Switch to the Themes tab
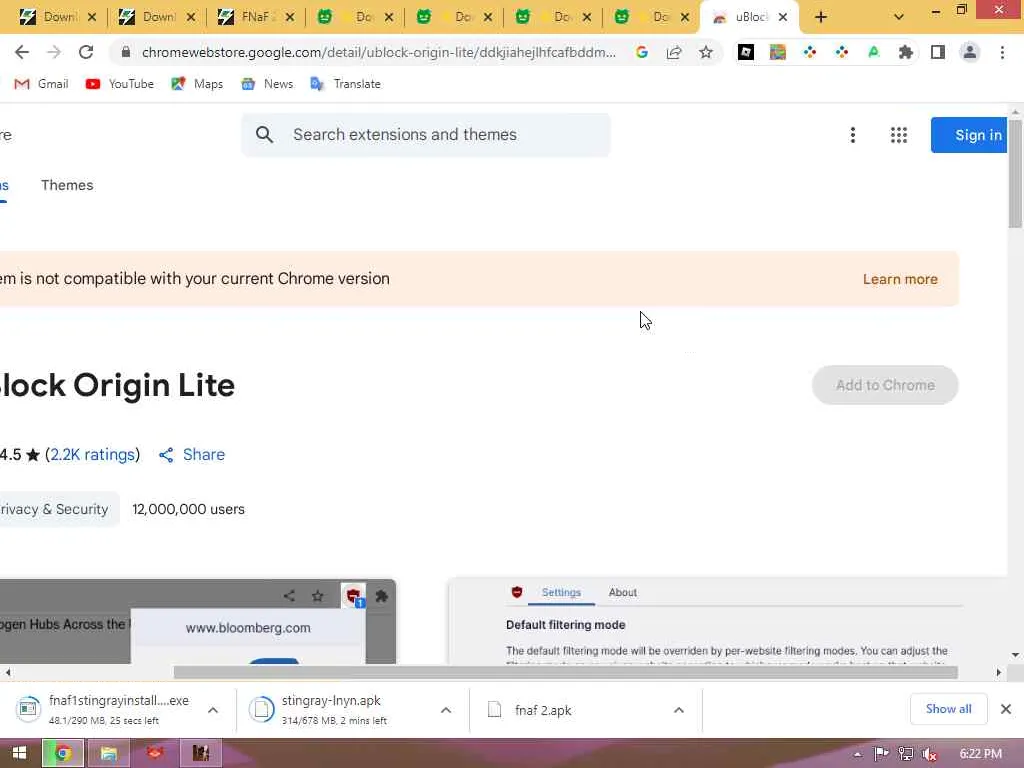Screen dimensions: 1024x768 67,185
